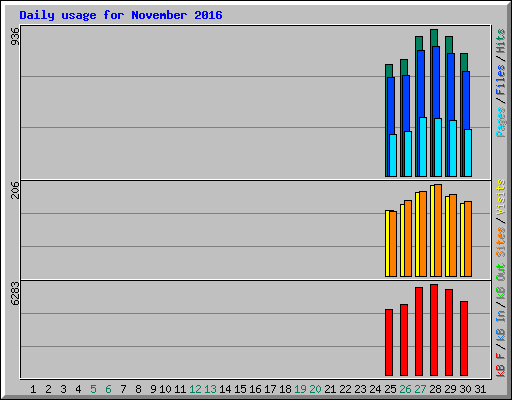The width and height of the screenshot is (512, 400).
Task: Click the kB F legend label
Action: pyautogui.click(x=501, y=364)
